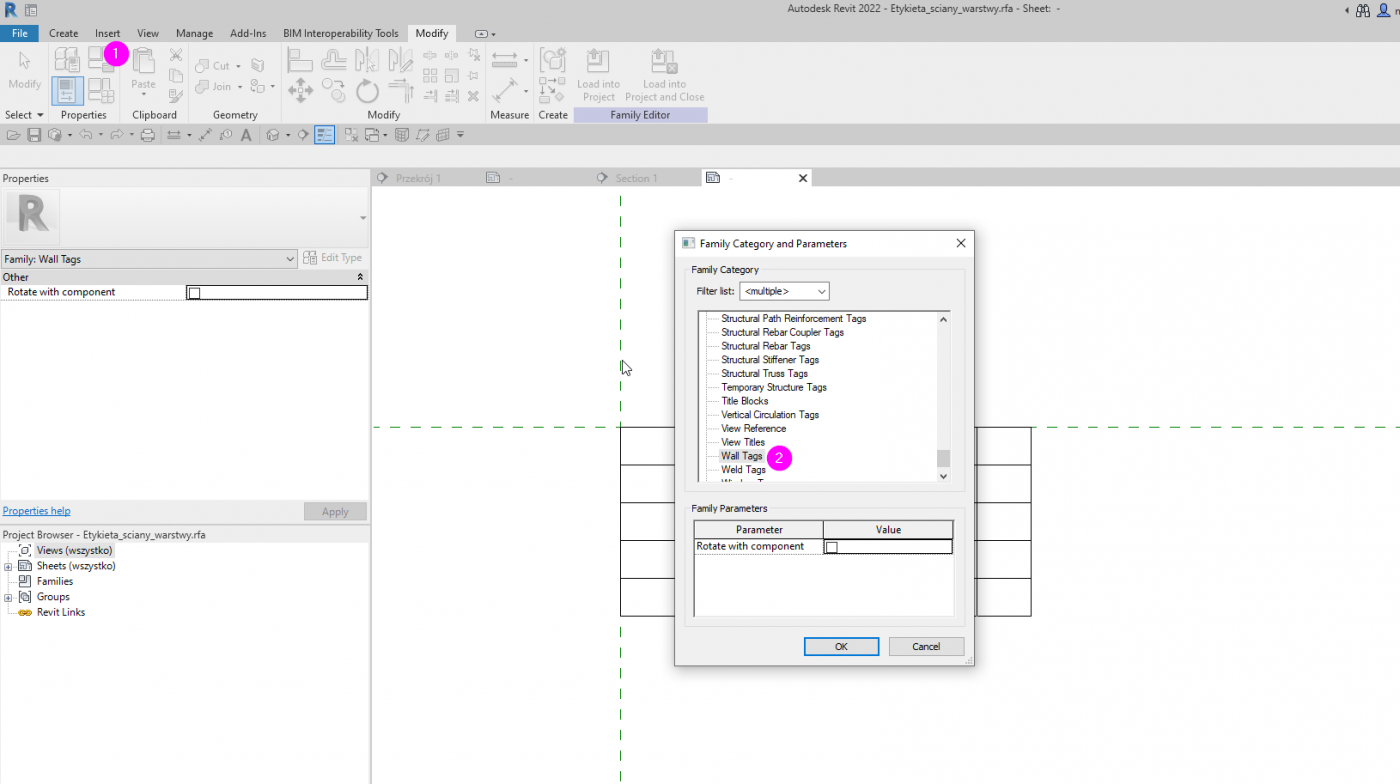
Task: Select Wall Tags in the category list
Action: [x=741, y=456]
